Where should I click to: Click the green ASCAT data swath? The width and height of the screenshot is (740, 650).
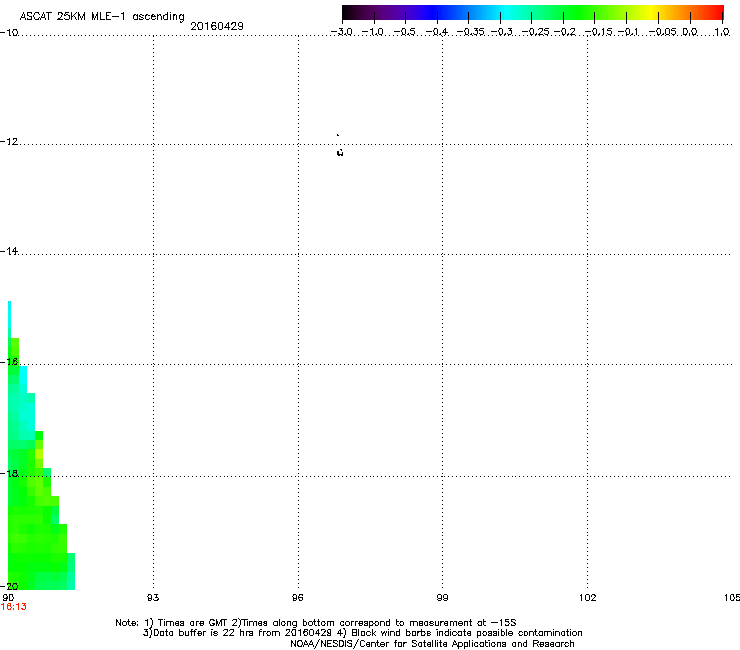tap(33, 519)
